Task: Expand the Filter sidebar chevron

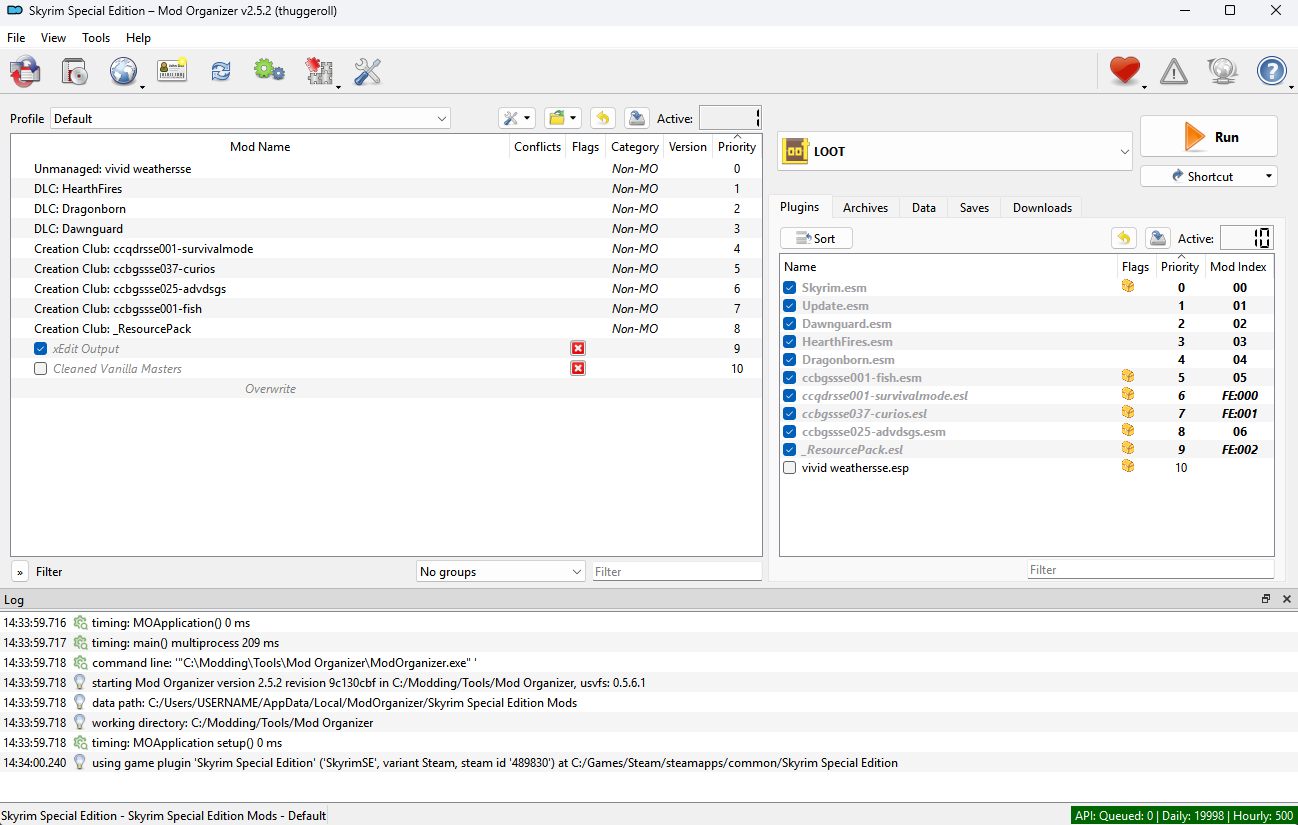Action: (20, 572)
